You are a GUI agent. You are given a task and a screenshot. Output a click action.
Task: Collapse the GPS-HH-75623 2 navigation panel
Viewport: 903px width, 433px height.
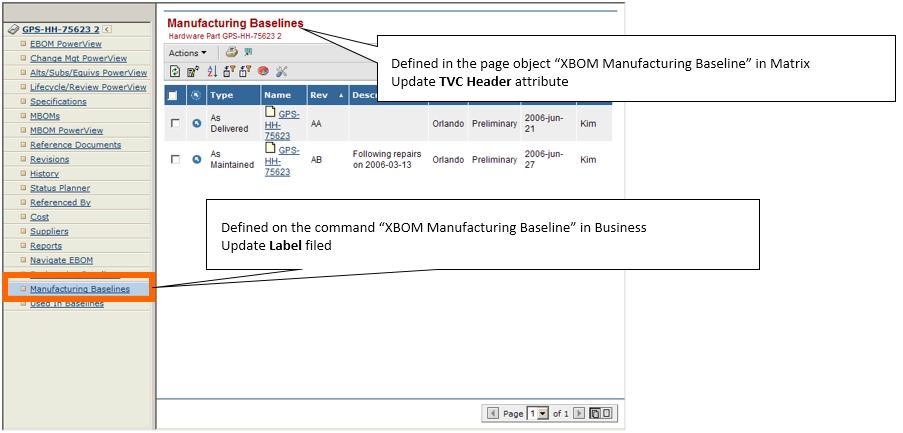pos(107,30)
